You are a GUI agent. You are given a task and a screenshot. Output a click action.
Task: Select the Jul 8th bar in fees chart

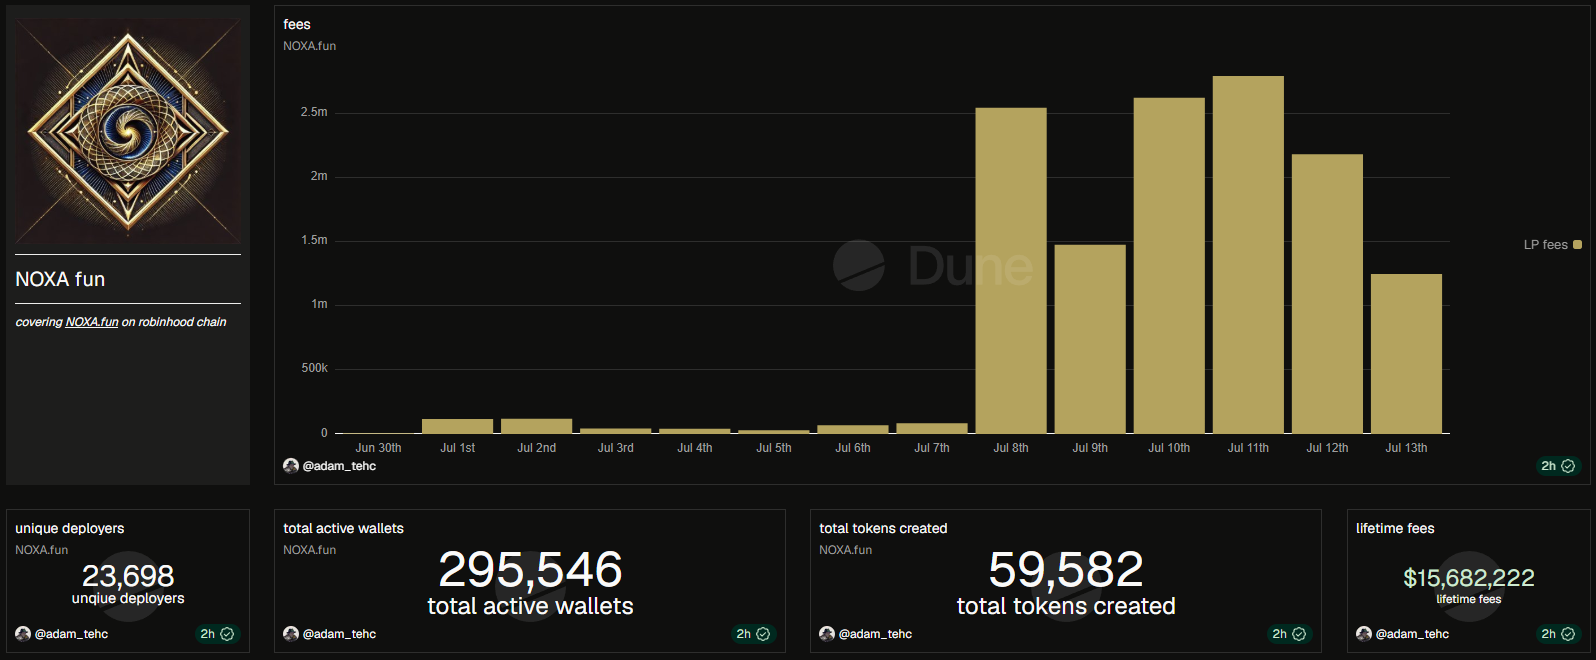(1011, 270)
